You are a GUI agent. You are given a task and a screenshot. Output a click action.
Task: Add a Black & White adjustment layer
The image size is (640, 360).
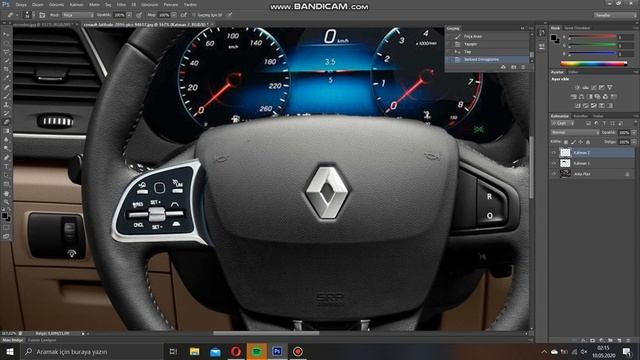589,97
